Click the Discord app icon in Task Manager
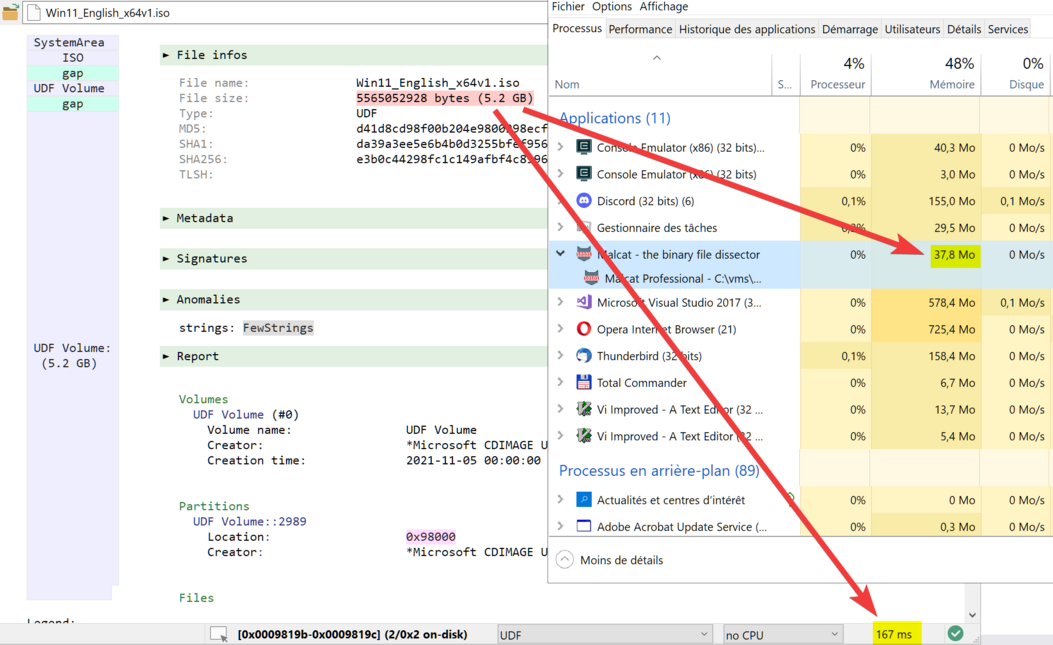The width and height of the screenshot is (1053, 645). click(x=584, y=201)
